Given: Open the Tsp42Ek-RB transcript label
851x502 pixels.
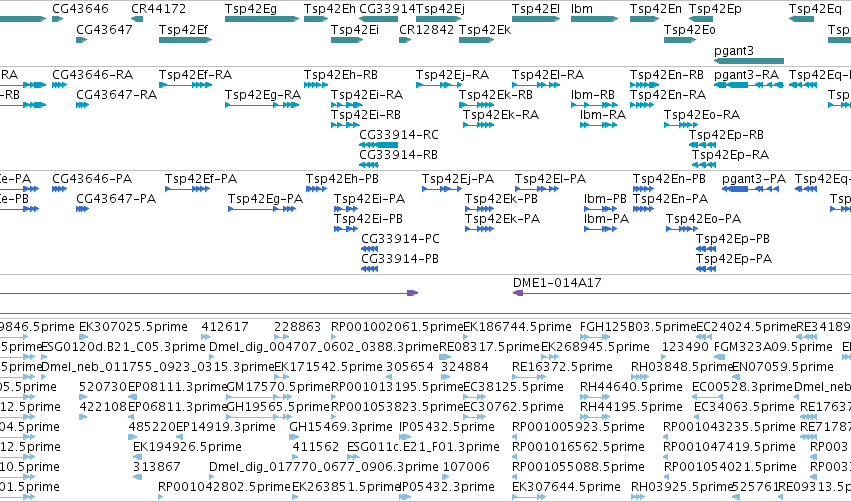Looking at the screenshot, I should [x=496, y=95].
